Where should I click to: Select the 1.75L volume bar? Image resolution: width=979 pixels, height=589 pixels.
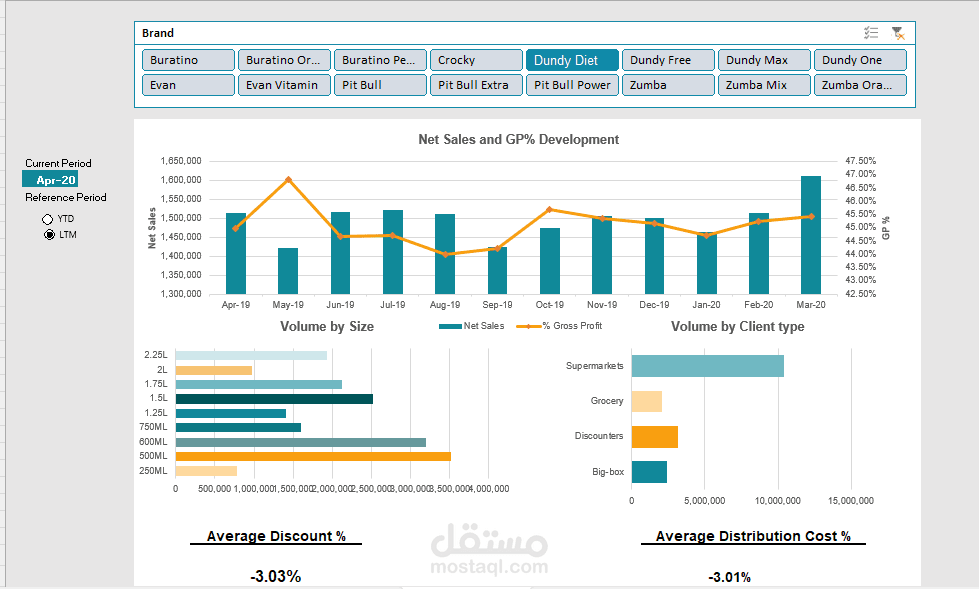tap(258, 384)
